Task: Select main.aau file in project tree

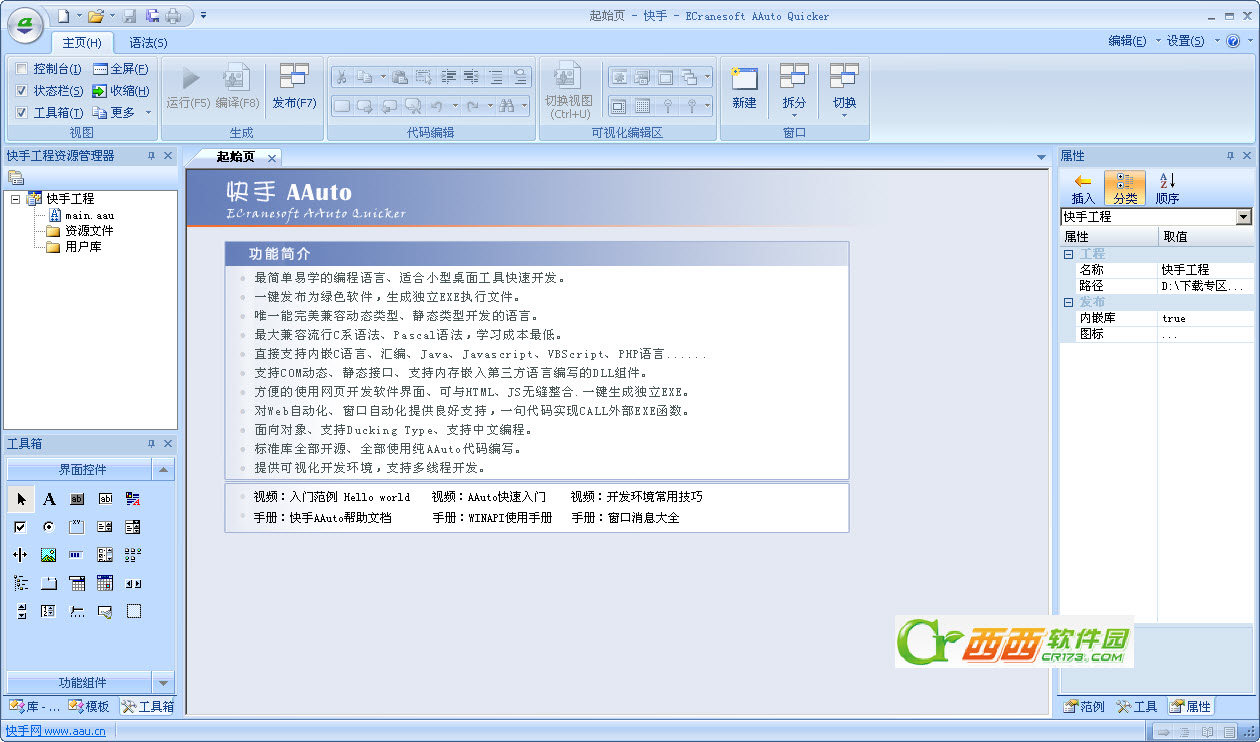Action: click(81, 215)
